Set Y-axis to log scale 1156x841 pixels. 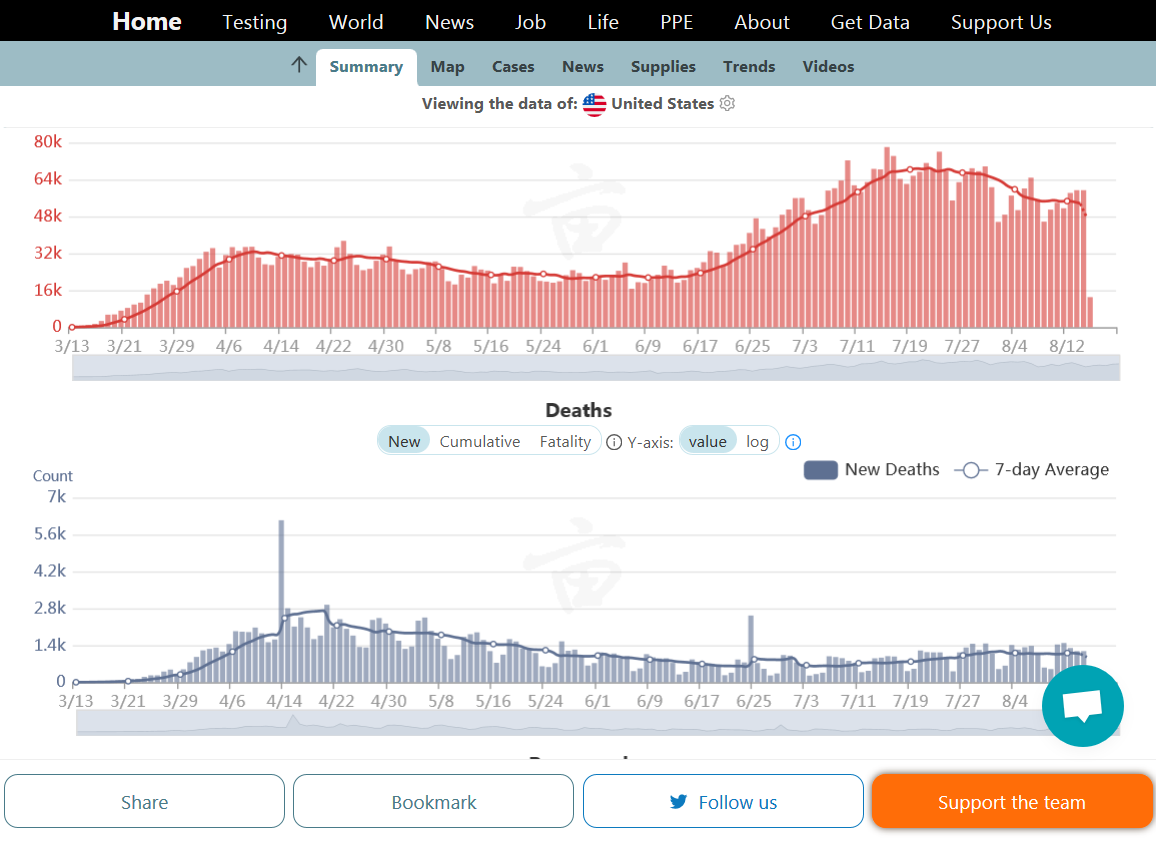pos(757,442)
